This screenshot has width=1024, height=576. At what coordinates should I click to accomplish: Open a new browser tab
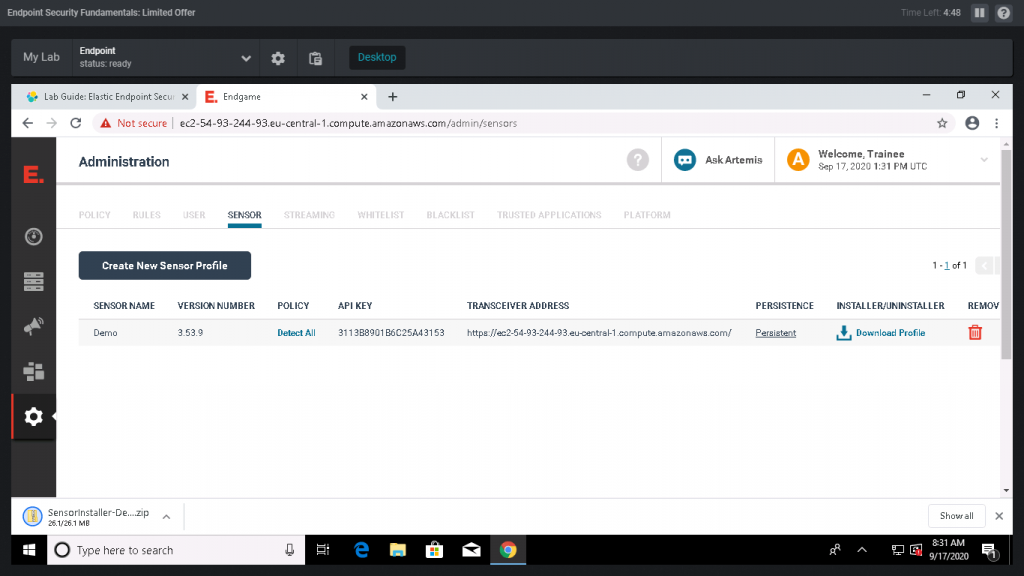tap(392, 97)
